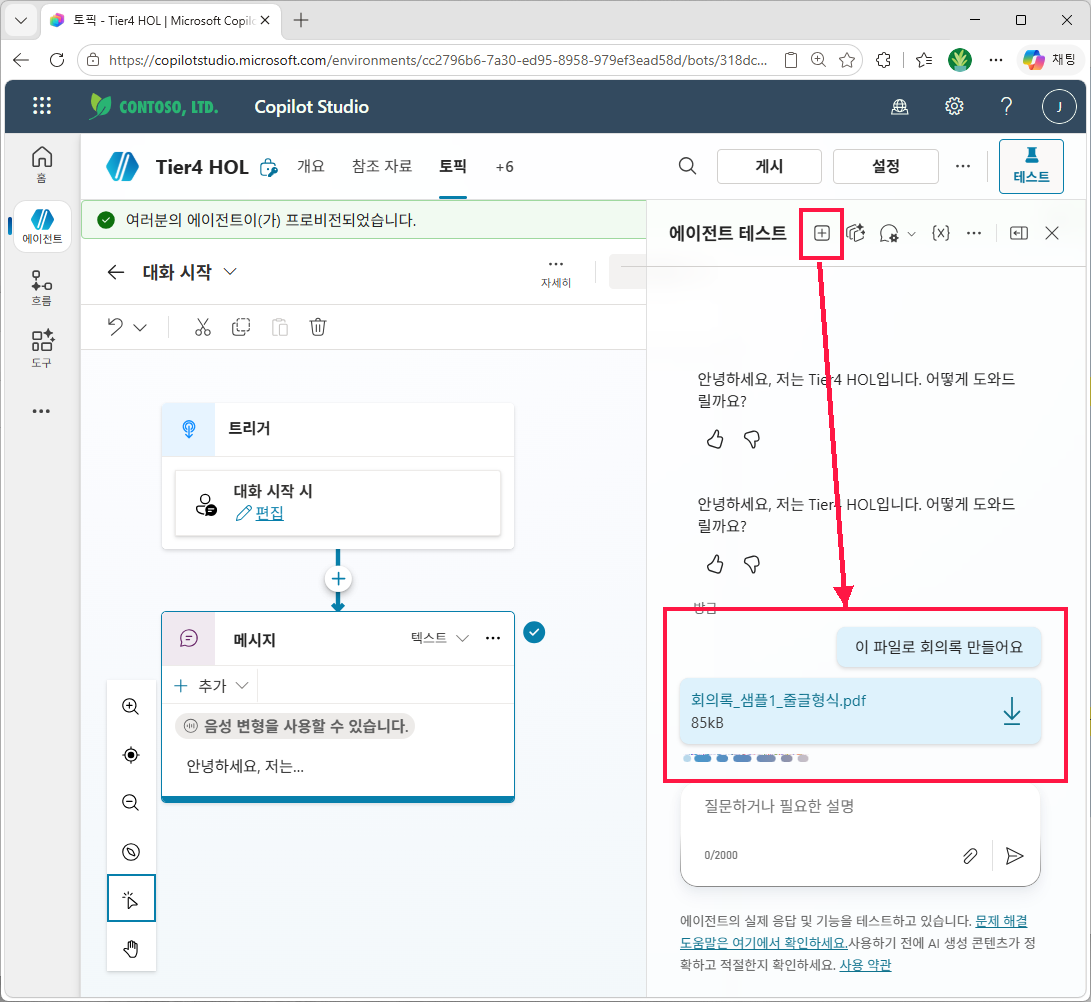The height and width of the screenshot is (1002, 1091).
Task: Click the paste clipboard icon in canvas toolbar
Action: (x=280, y=327)
